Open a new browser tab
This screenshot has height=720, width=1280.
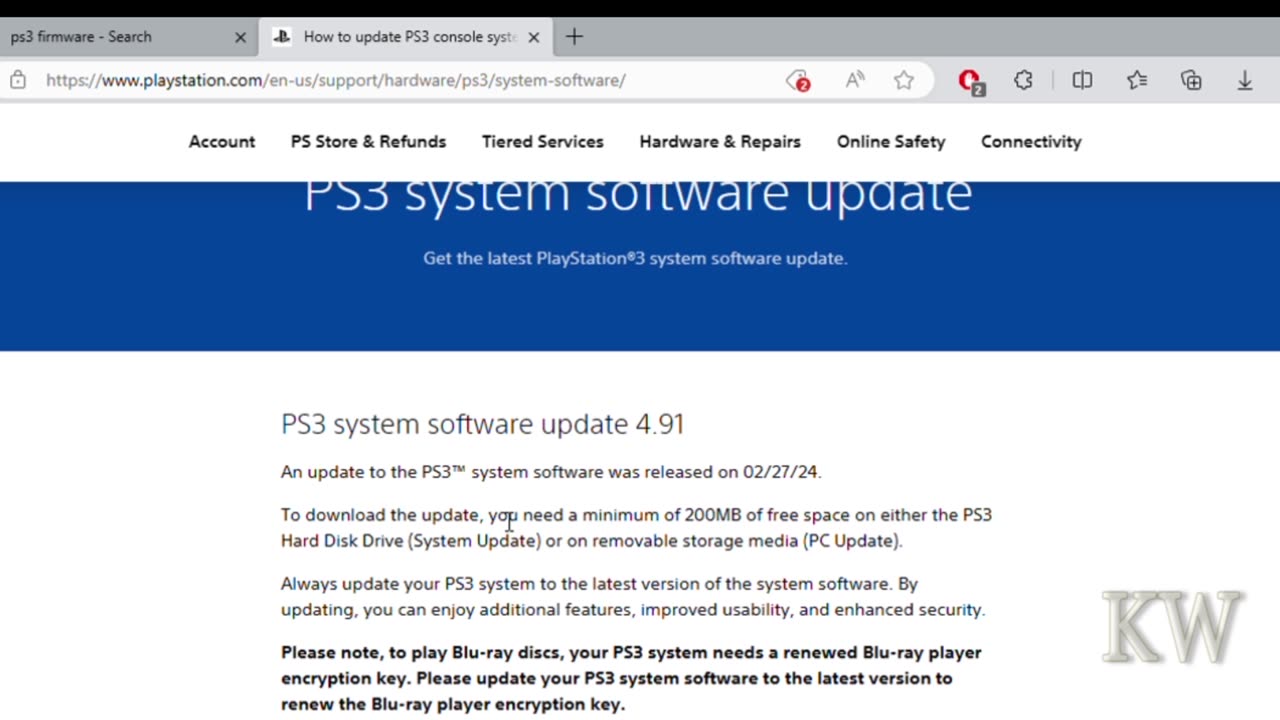[574, 37]
